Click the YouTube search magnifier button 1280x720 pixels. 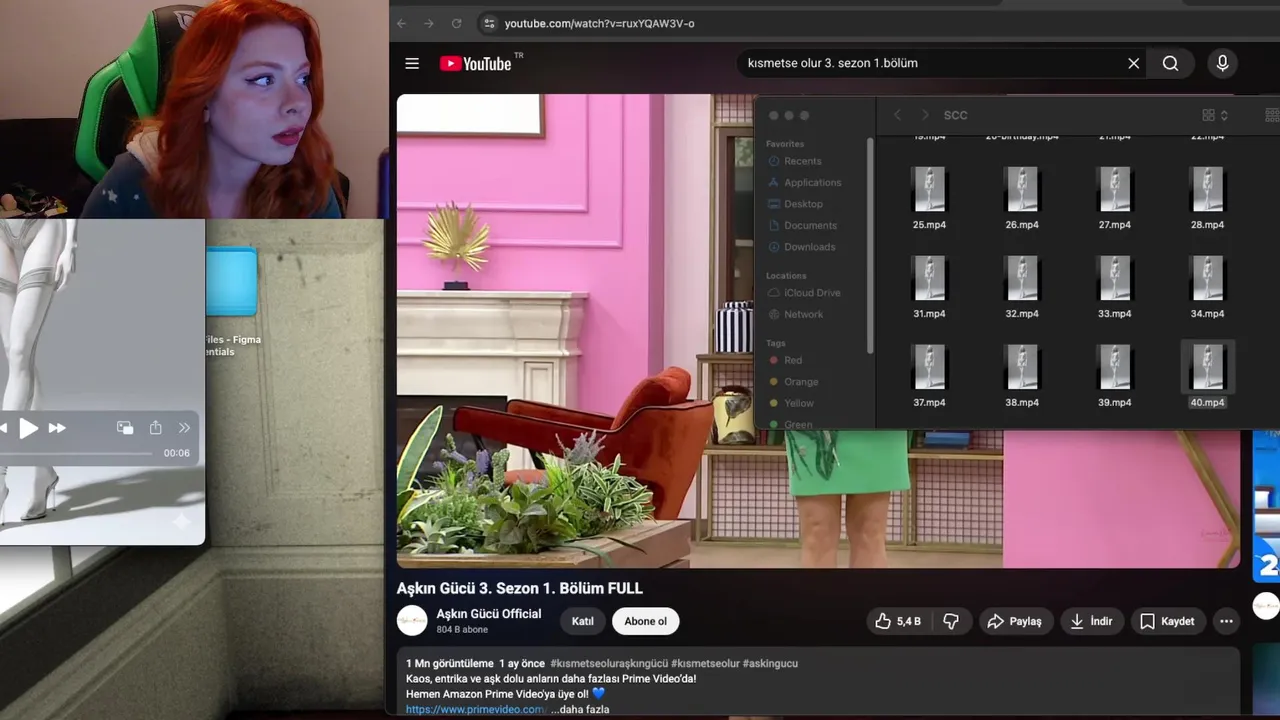click(x=1170, y=63)
